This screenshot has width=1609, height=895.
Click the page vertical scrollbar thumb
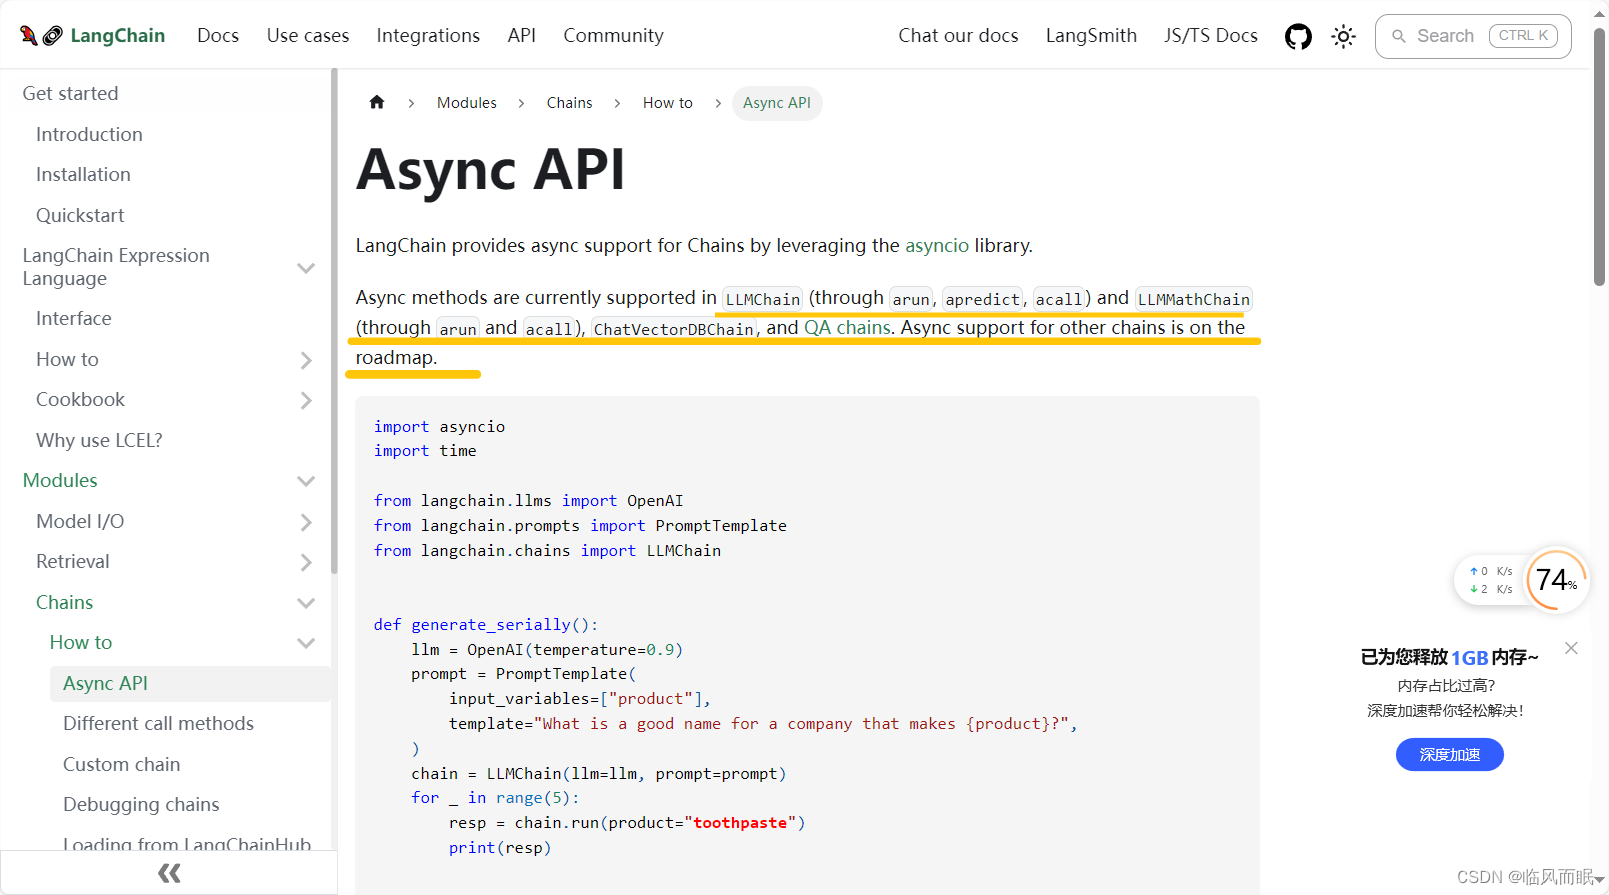point(1599,157)
